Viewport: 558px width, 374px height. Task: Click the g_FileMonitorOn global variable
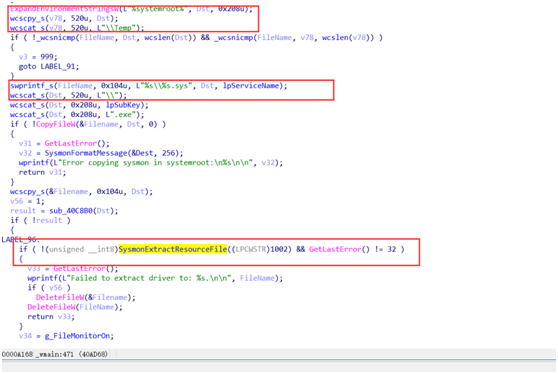pos(79,336)
